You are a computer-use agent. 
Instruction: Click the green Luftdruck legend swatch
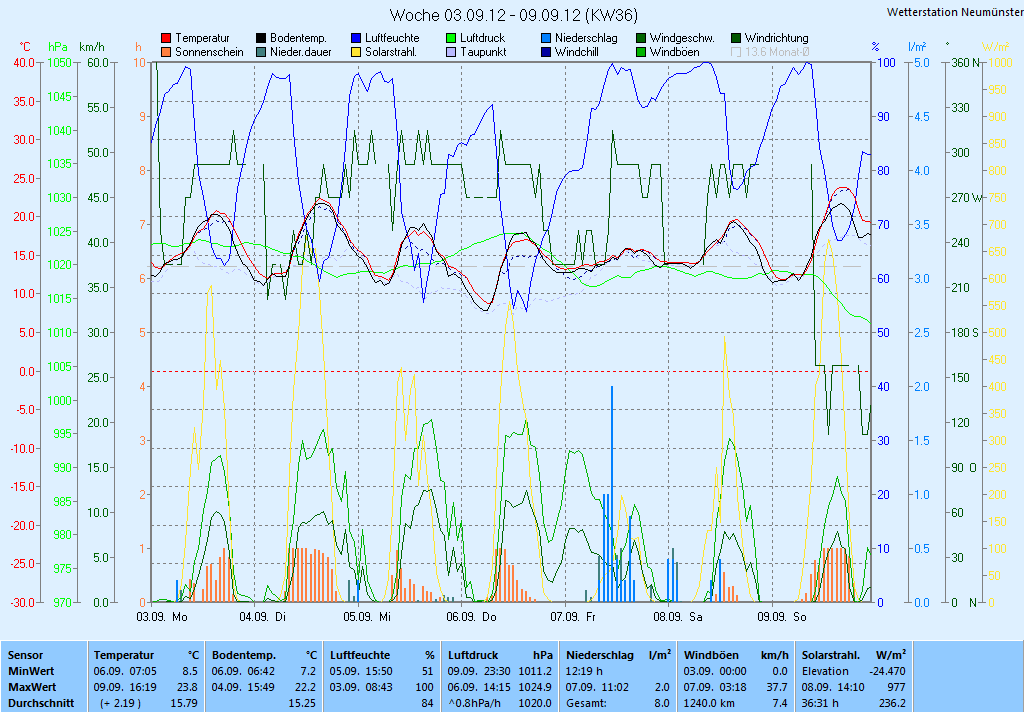(451, 39)
